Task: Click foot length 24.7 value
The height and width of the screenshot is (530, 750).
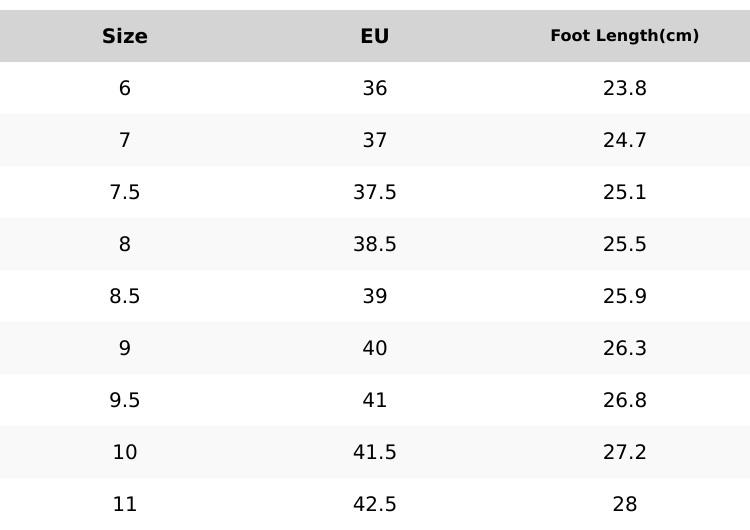Action: pyautogui.click(x=625, y=140)
